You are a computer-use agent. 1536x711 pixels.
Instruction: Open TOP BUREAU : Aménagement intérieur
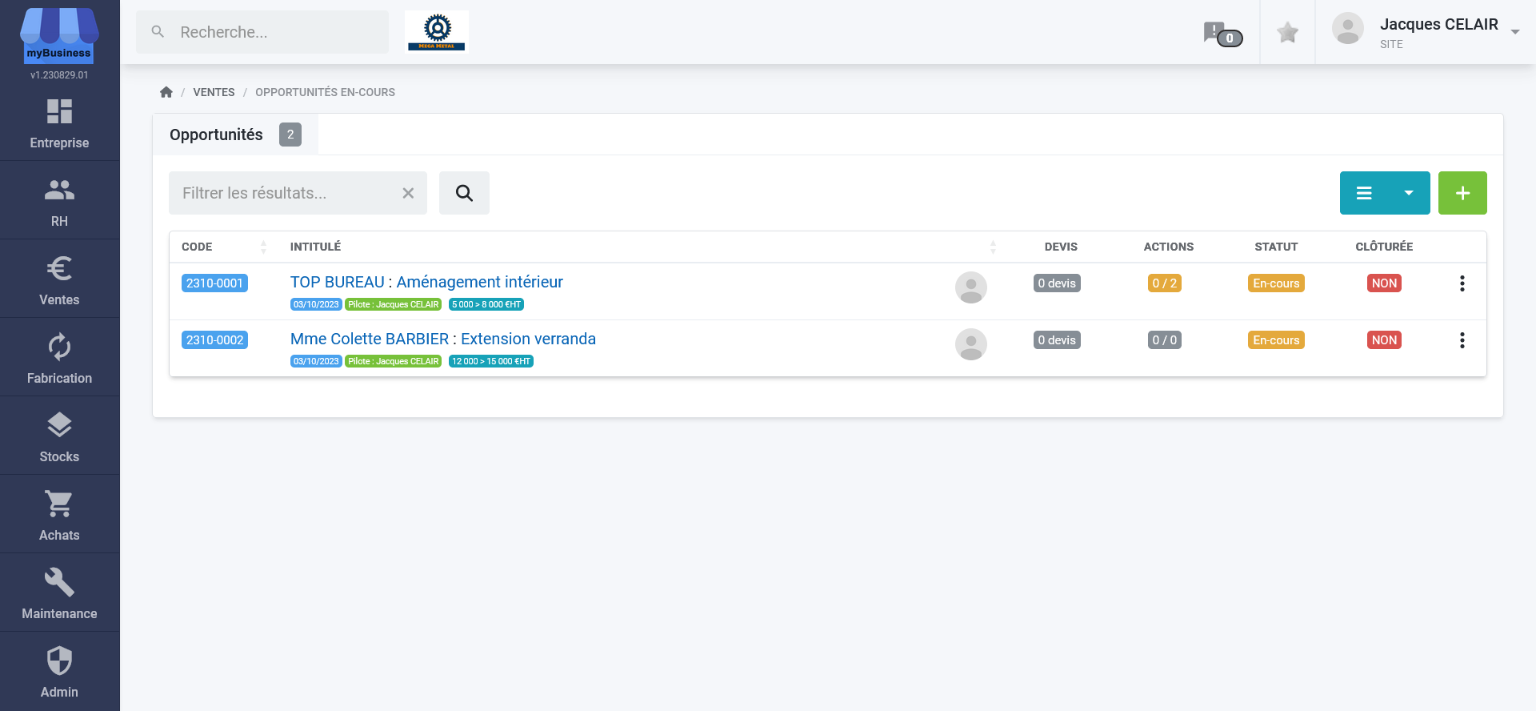(426, 282)
